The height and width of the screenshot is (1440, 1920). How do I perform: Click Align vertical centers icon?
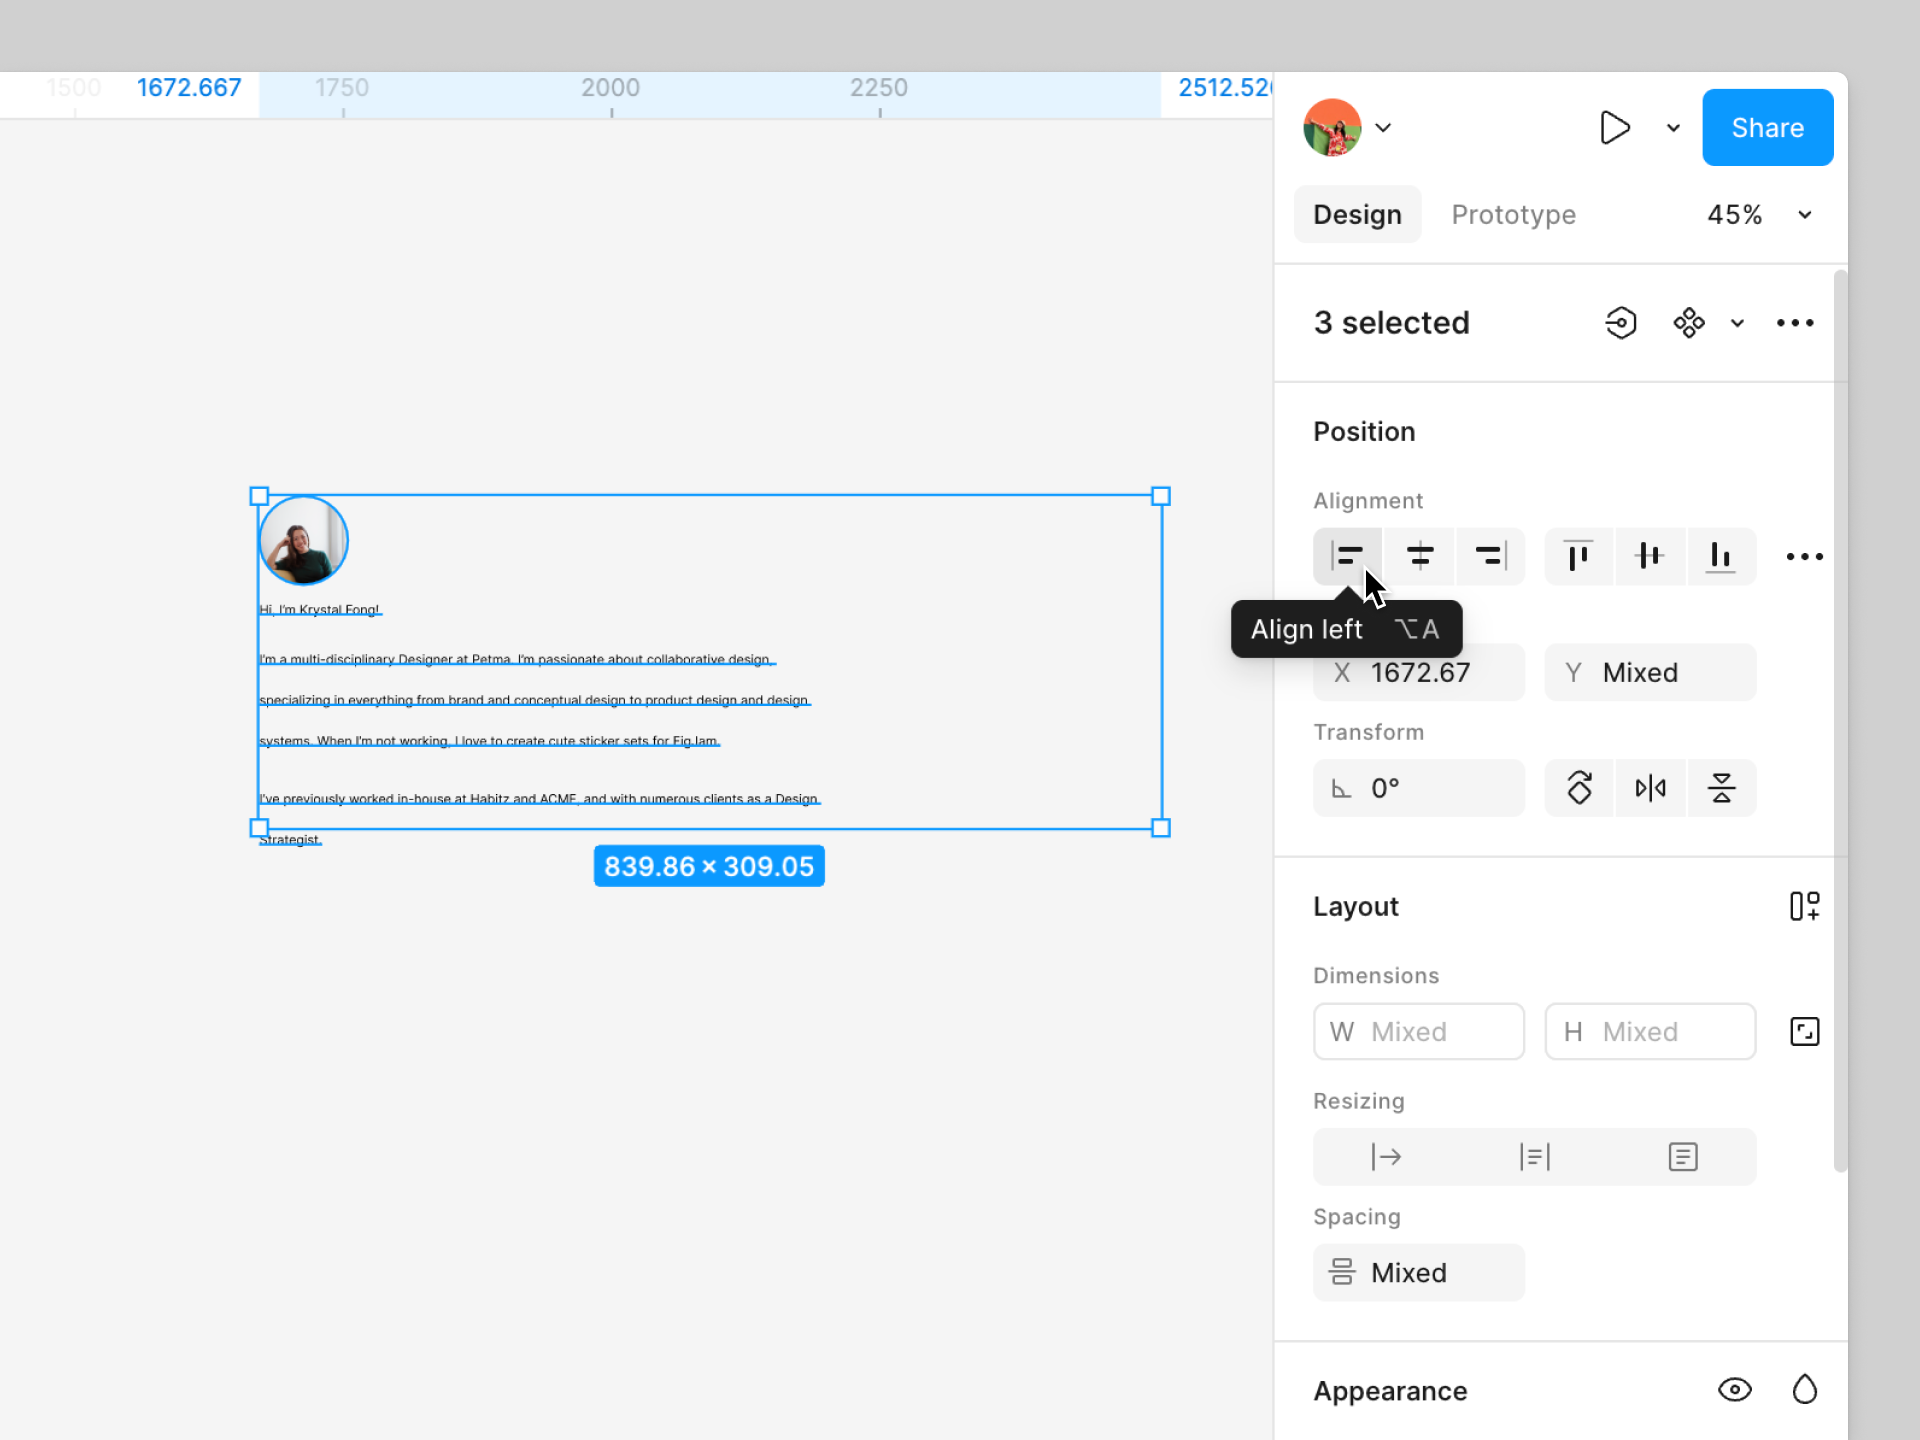(x=1649, y=556)
